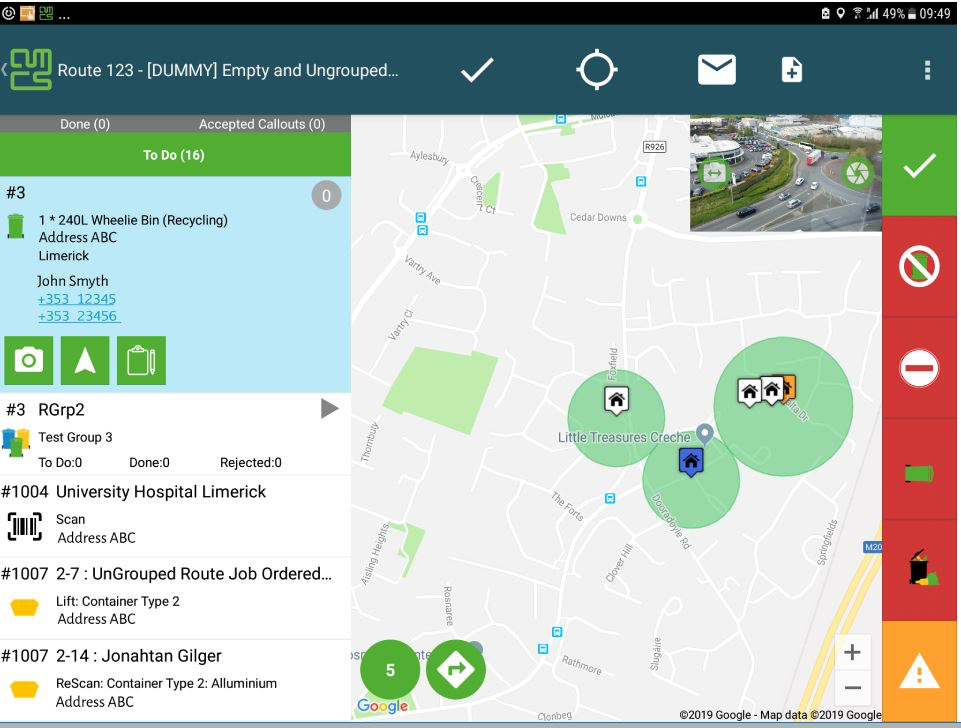Open the orange warning triangle at bottom right
Image resolution: width=961 pixels, height=728 pixels.
(x=918, y=671)
